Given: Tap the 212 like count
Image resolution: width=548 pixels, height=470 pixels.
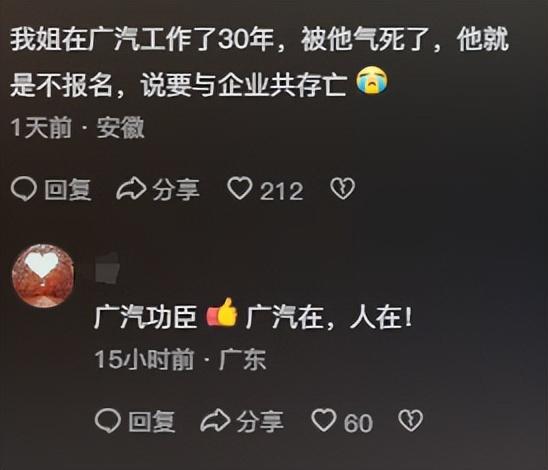Looking at the screenshot, I should click(x=282, y=191).
